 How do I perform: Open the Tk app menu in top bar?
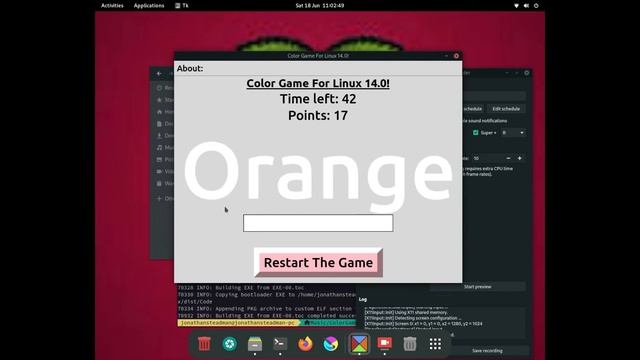[182, 6]
